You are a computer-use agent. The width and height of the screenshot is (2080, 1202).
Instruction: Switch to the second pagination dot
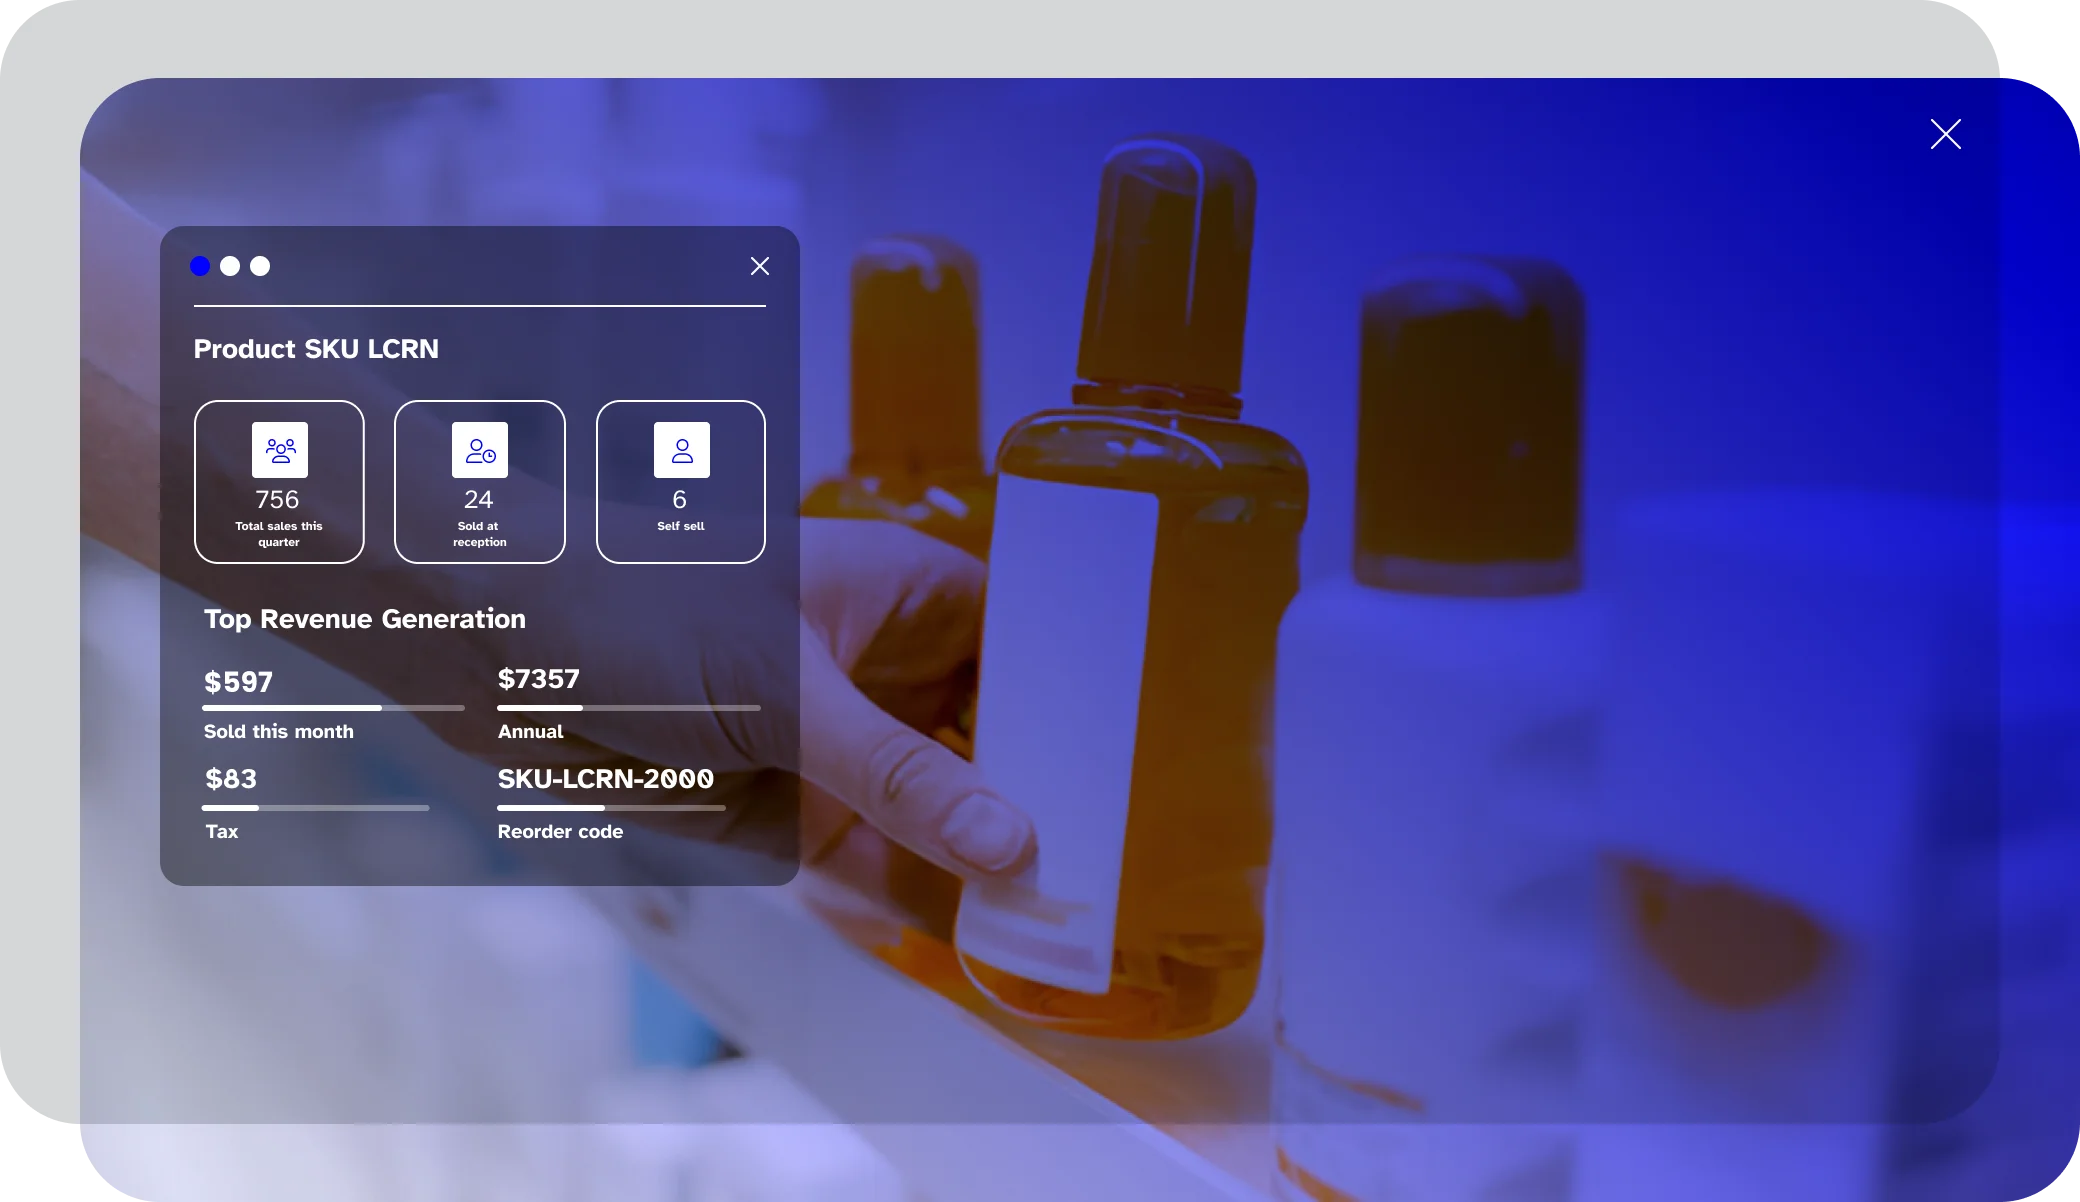pos(230,266)
